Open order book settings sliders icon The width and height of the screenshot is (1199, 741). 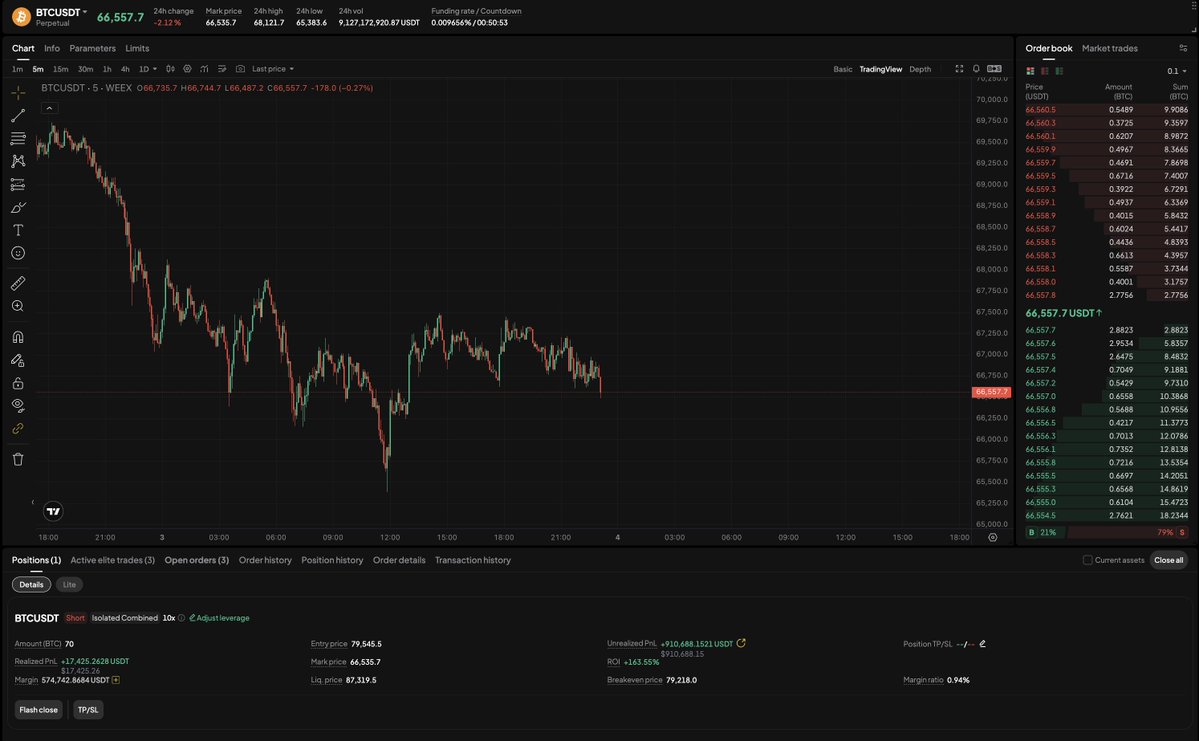point(1183,48)
